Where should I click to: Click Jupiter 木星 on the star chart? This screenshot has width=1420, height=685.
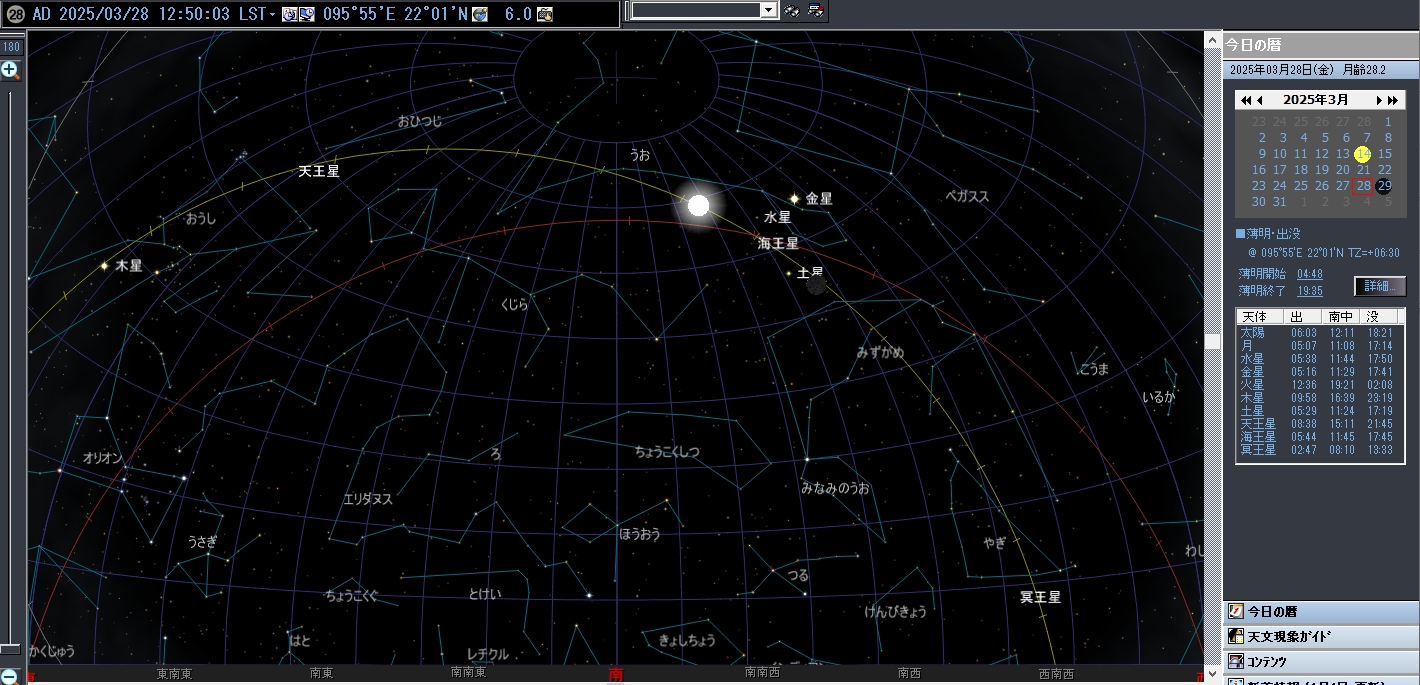(105, 266)
